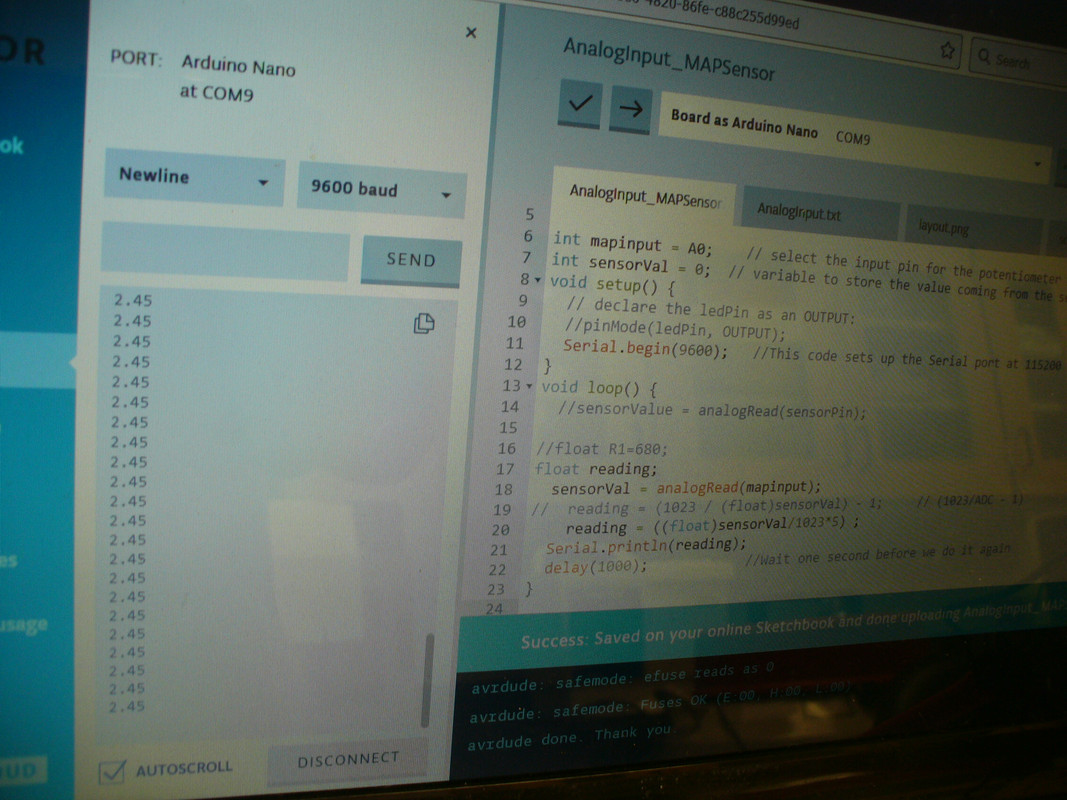Collapse the void loop fold arrow
1067x800 pixels.
click(x=529, y=386)
